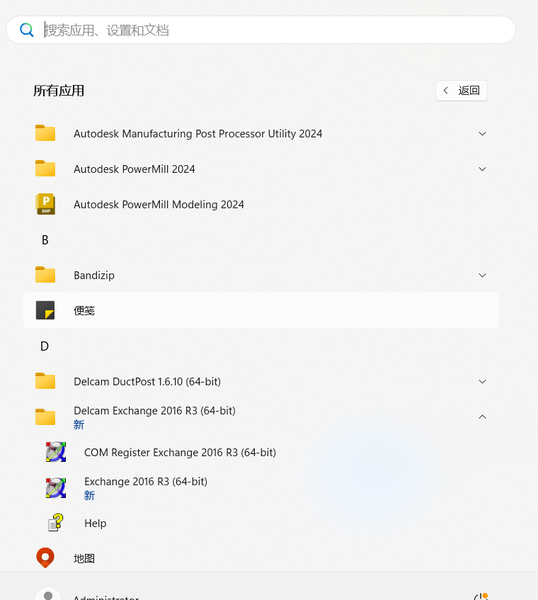Image resolution: width=538 pixels, height=600 pixels.
Task: Jump to letter D section header
Action: click(x=45, y=346)
